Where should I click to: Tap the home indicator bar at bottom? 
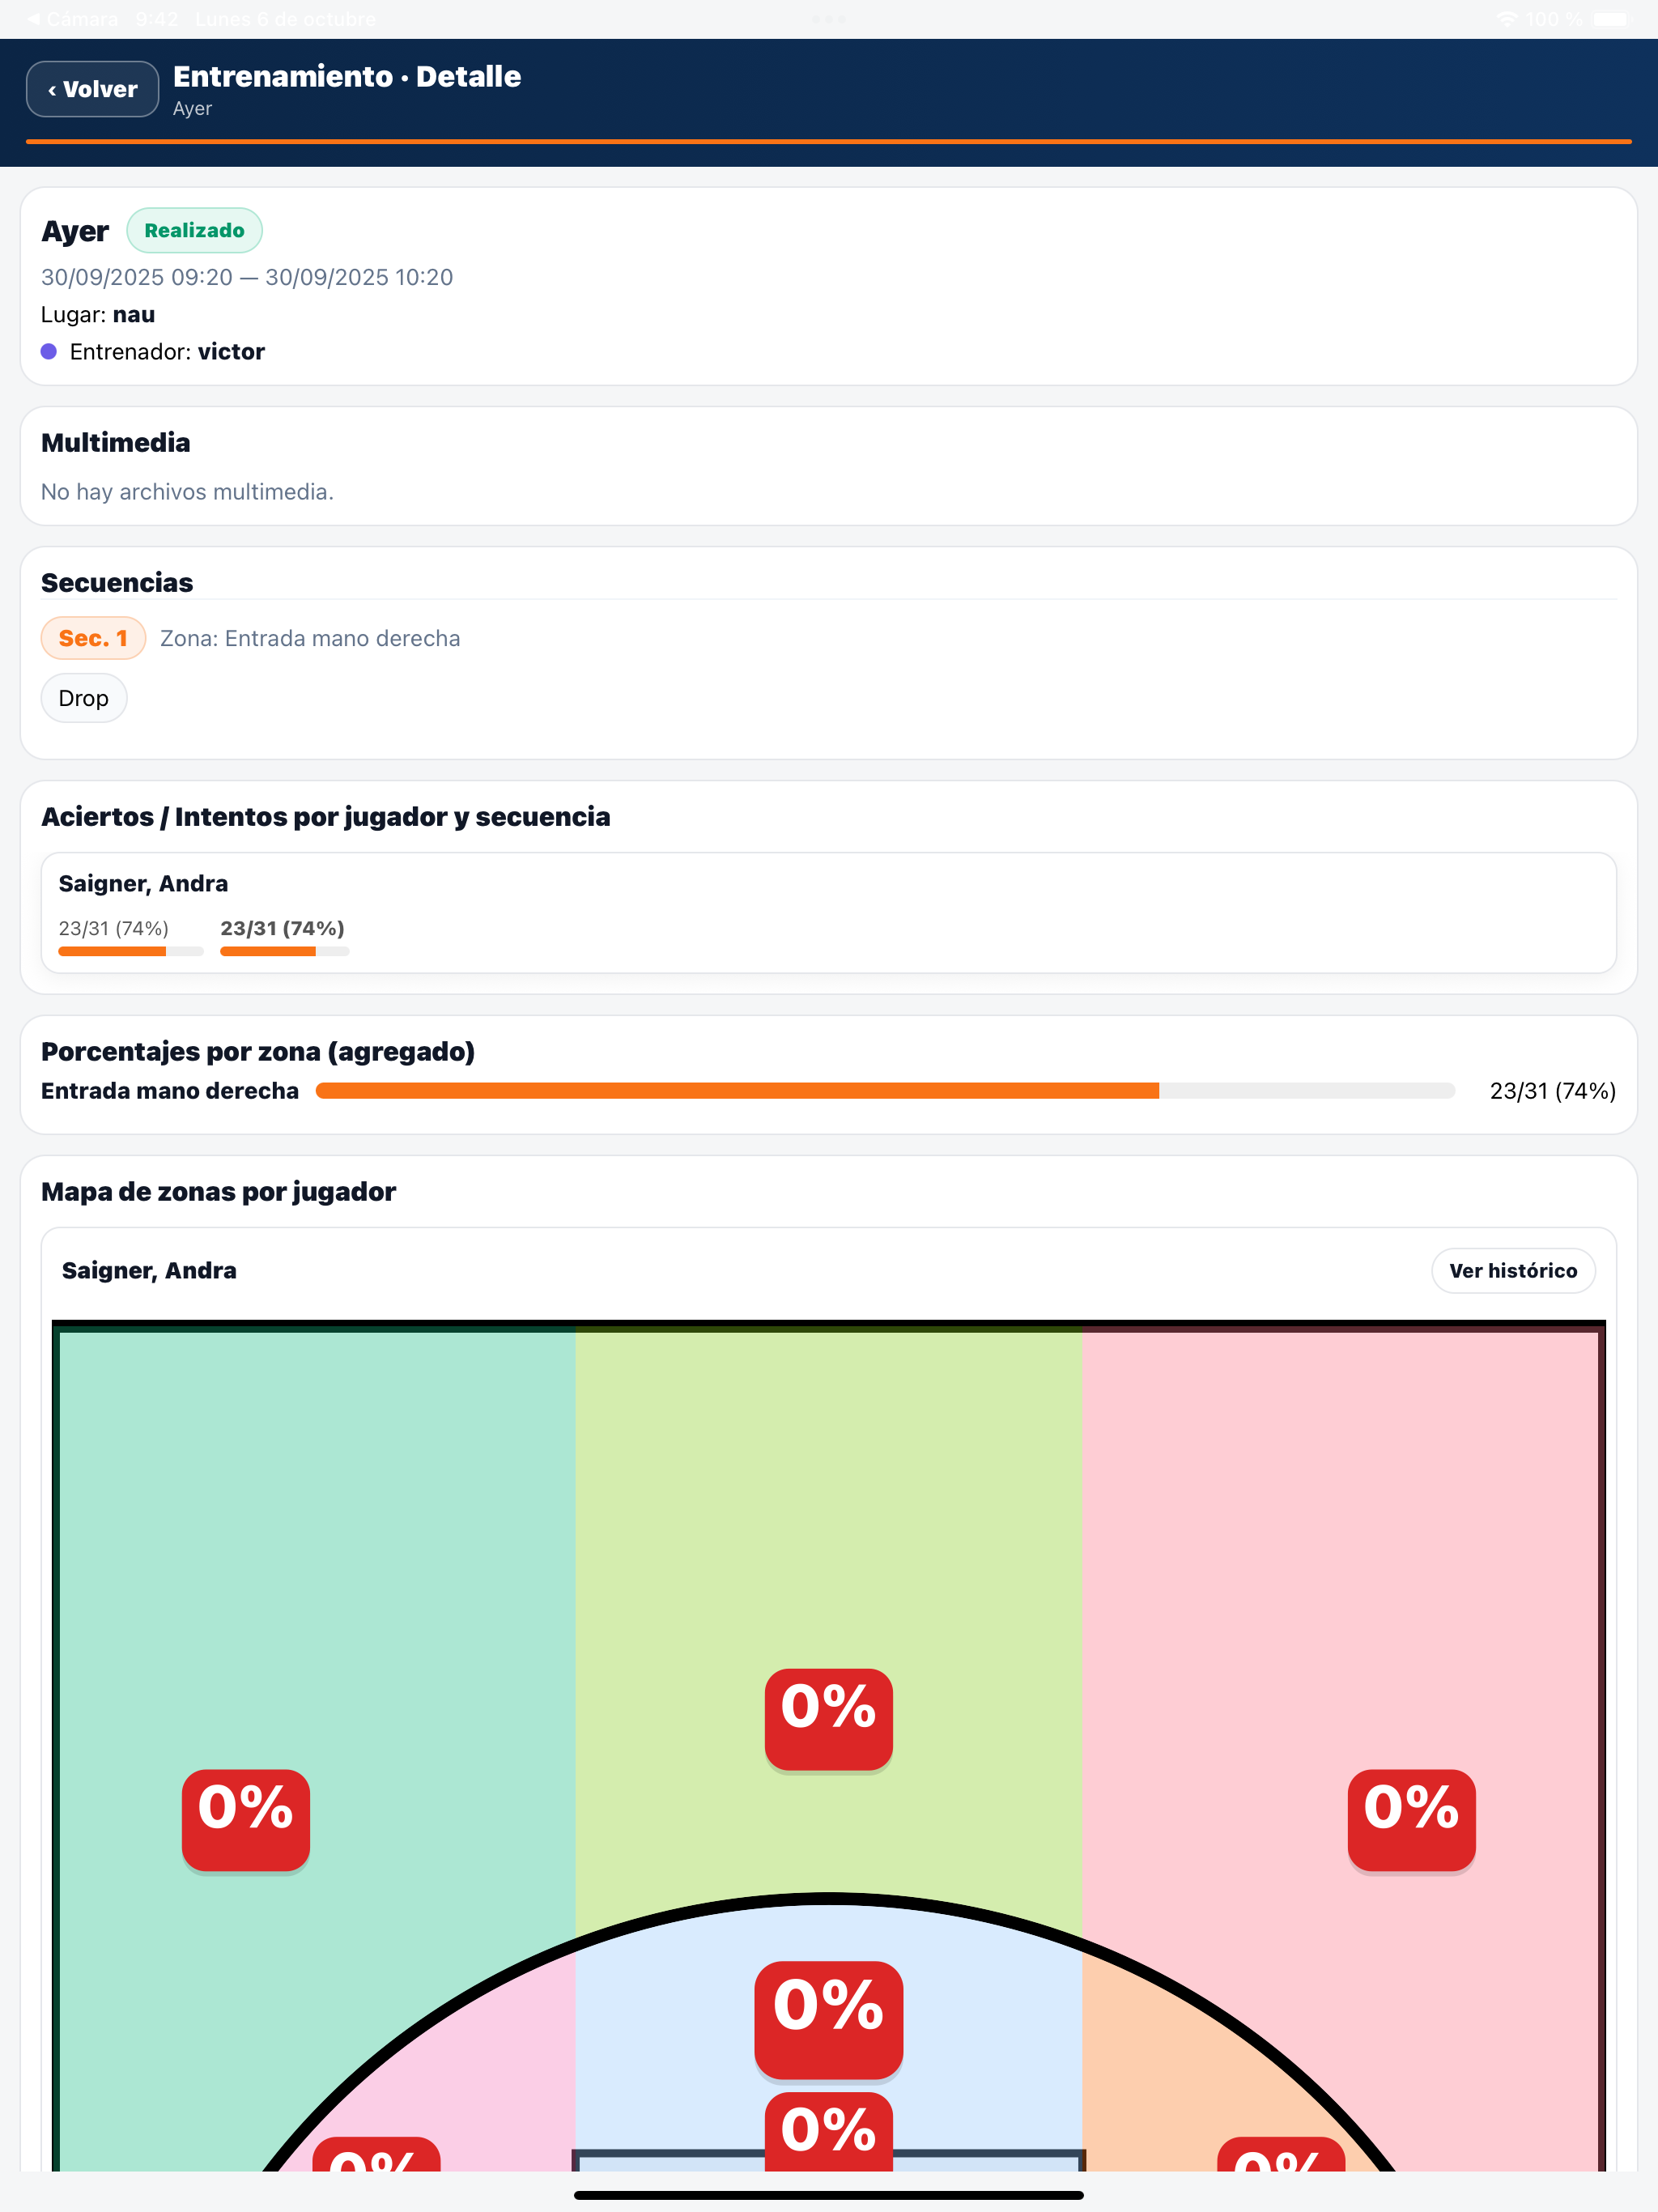[828, 2195]
